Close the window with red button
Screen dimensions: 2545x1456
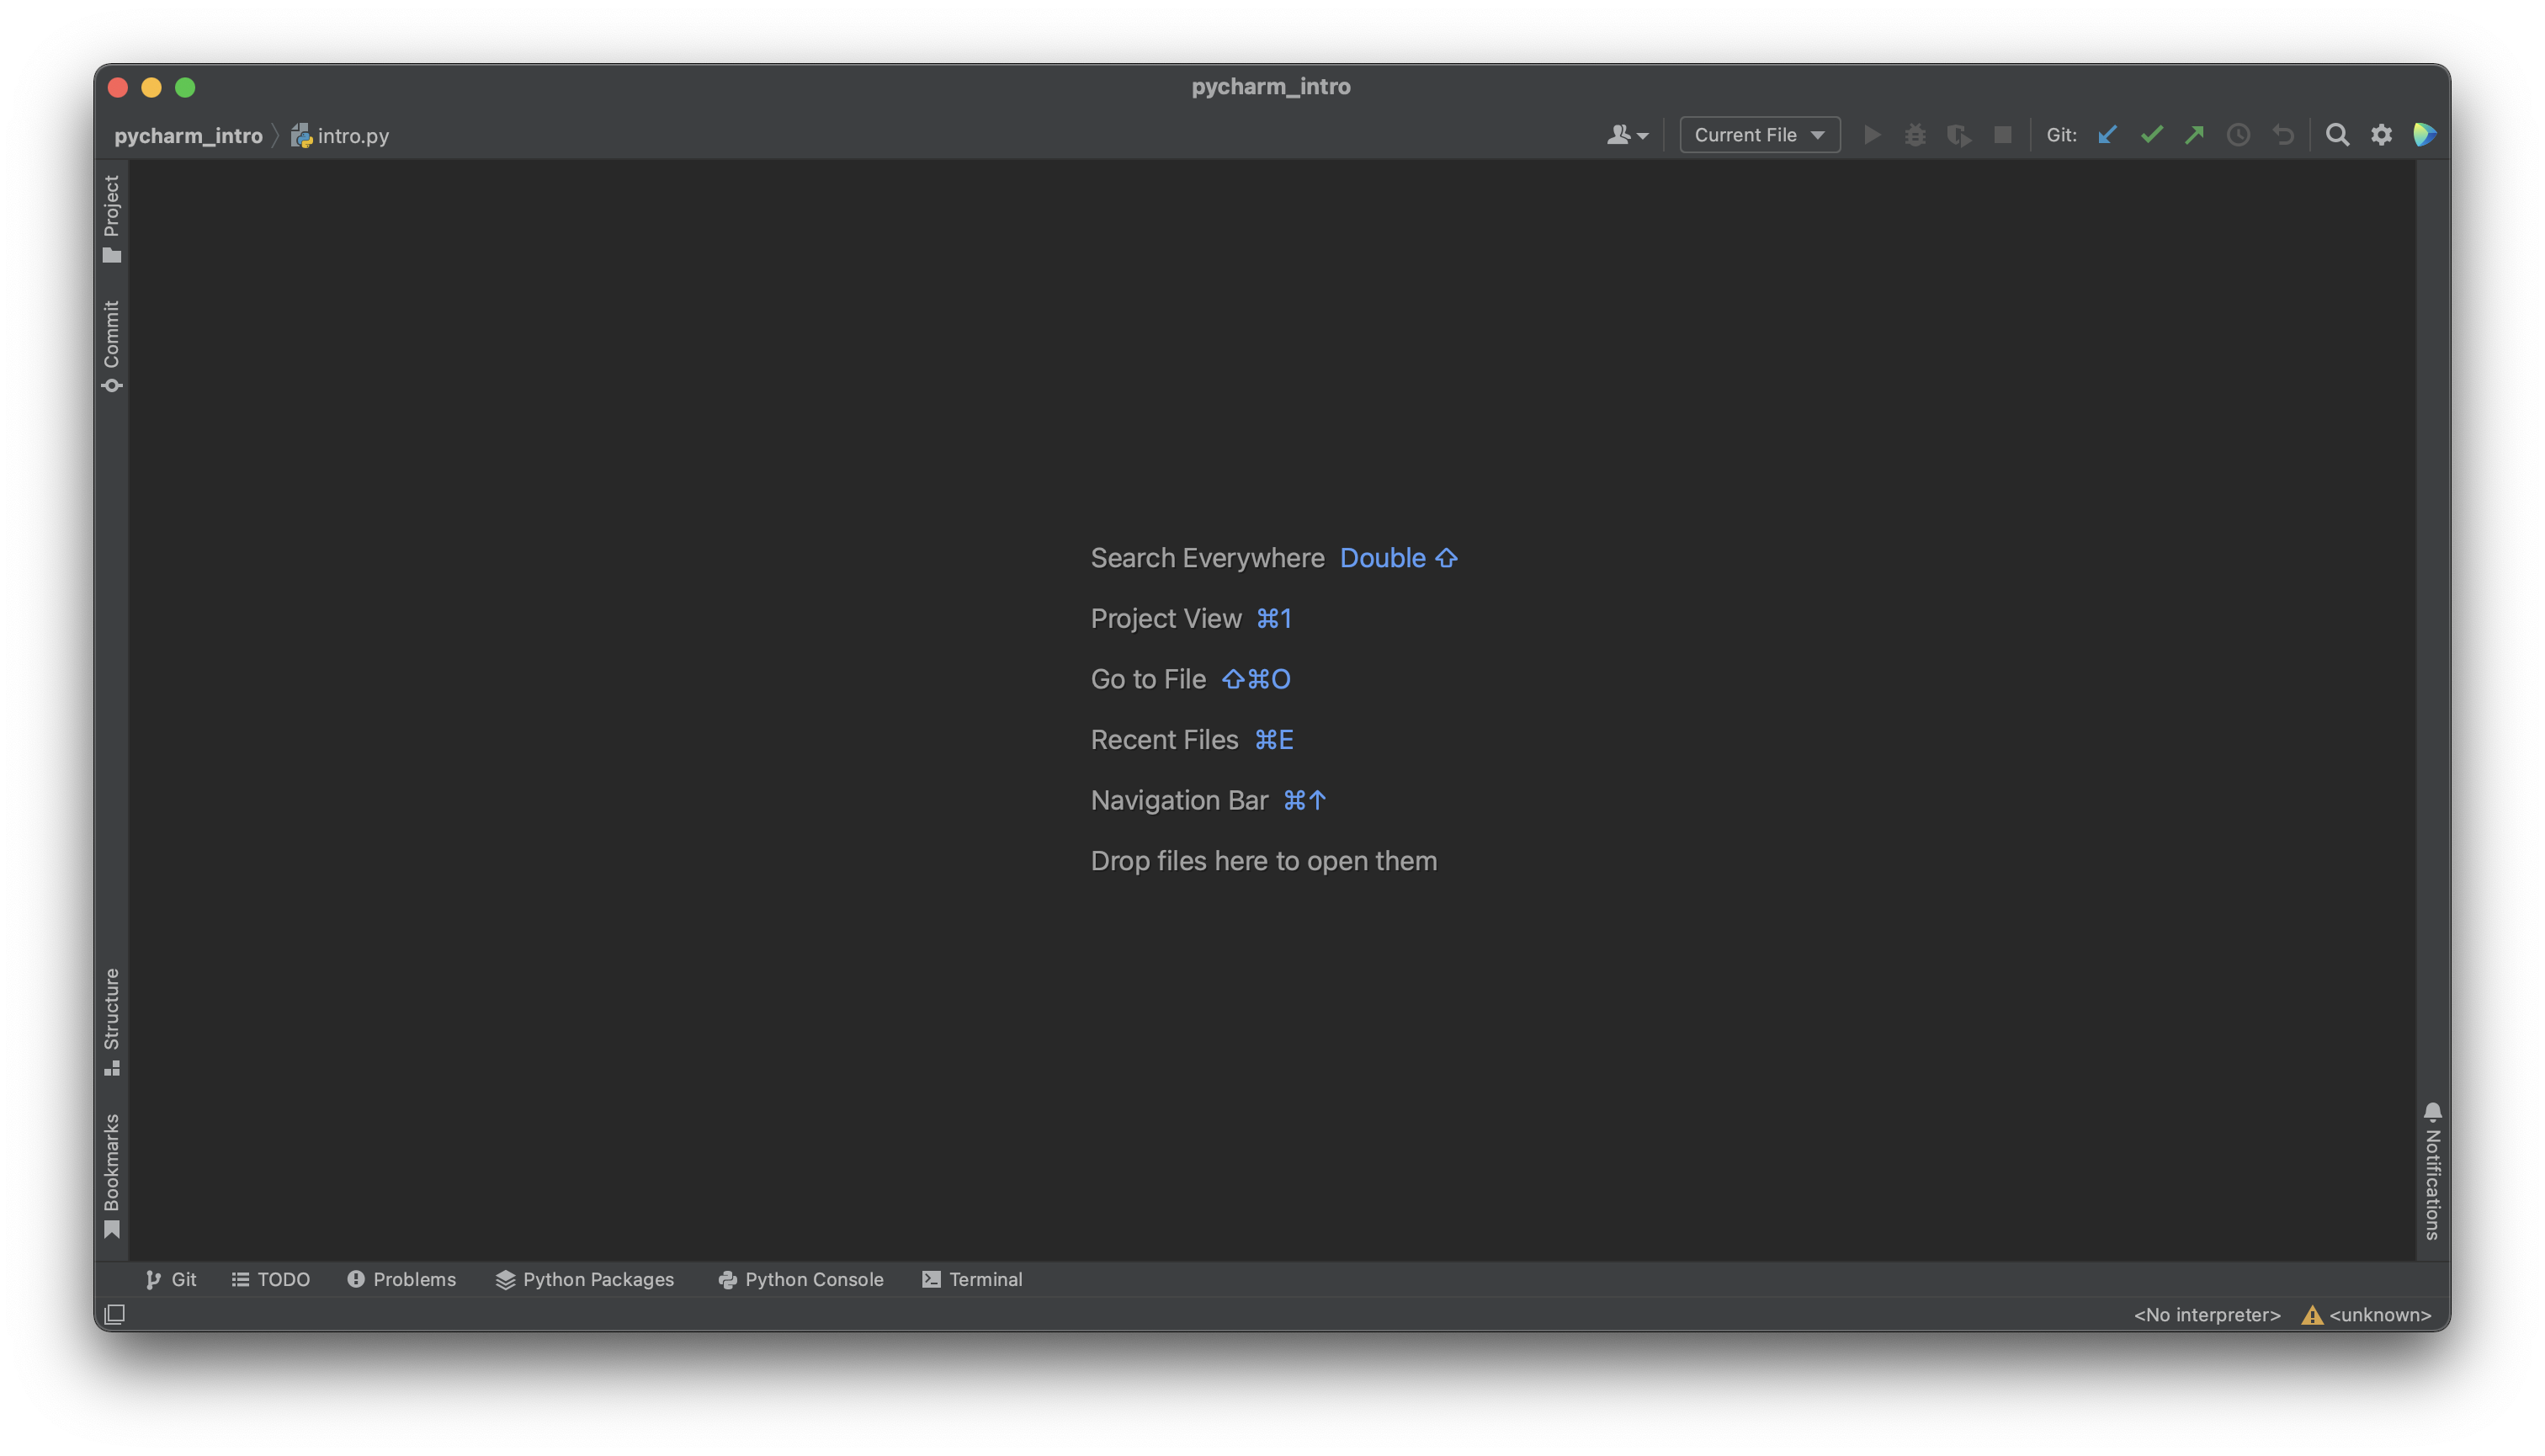118,87
